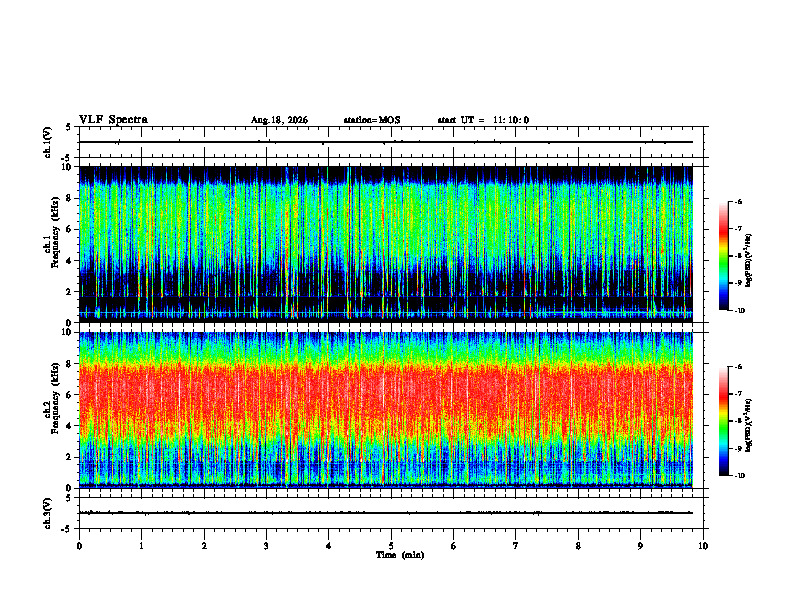
Task: Click the "ch.1(V)" axis label
Action: [48, 142]
